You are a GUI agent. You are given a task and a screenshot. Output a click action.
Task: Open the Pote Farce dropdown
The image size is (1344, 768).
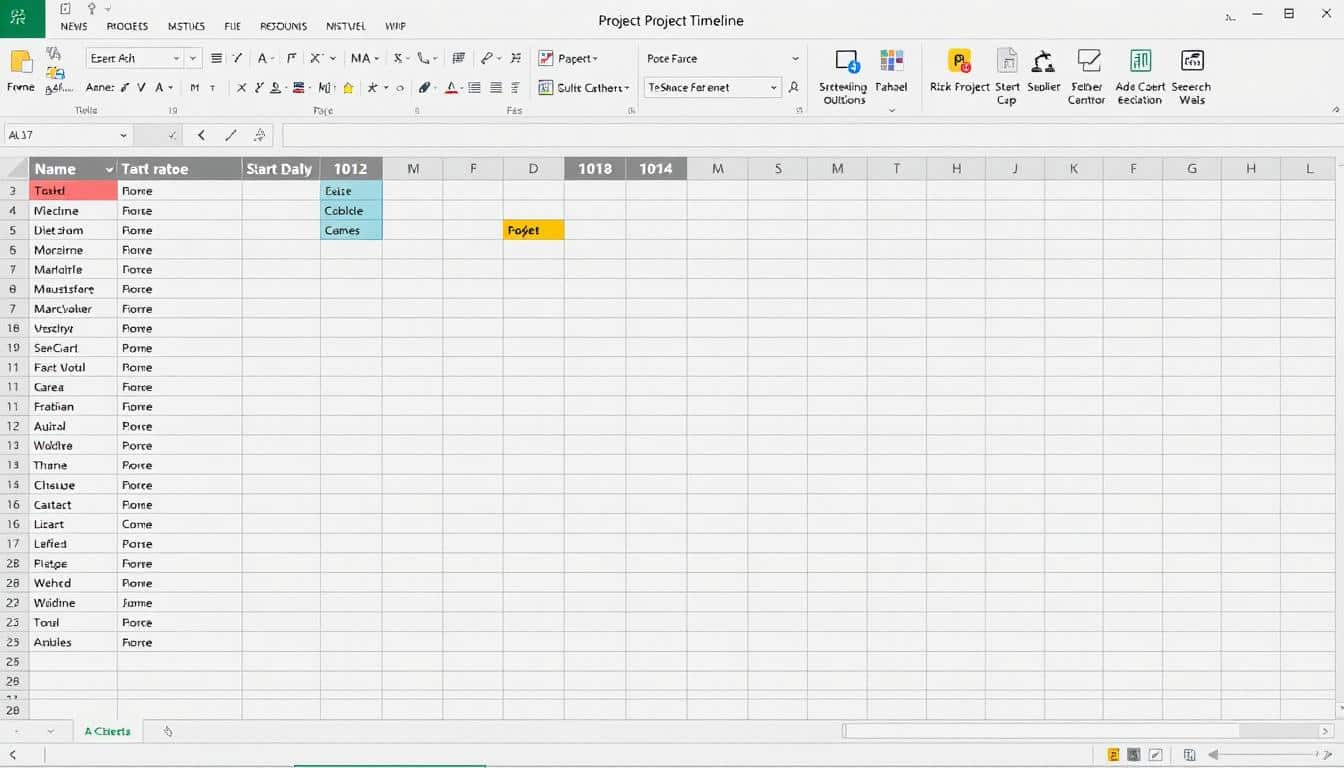(x=796, y=58)
